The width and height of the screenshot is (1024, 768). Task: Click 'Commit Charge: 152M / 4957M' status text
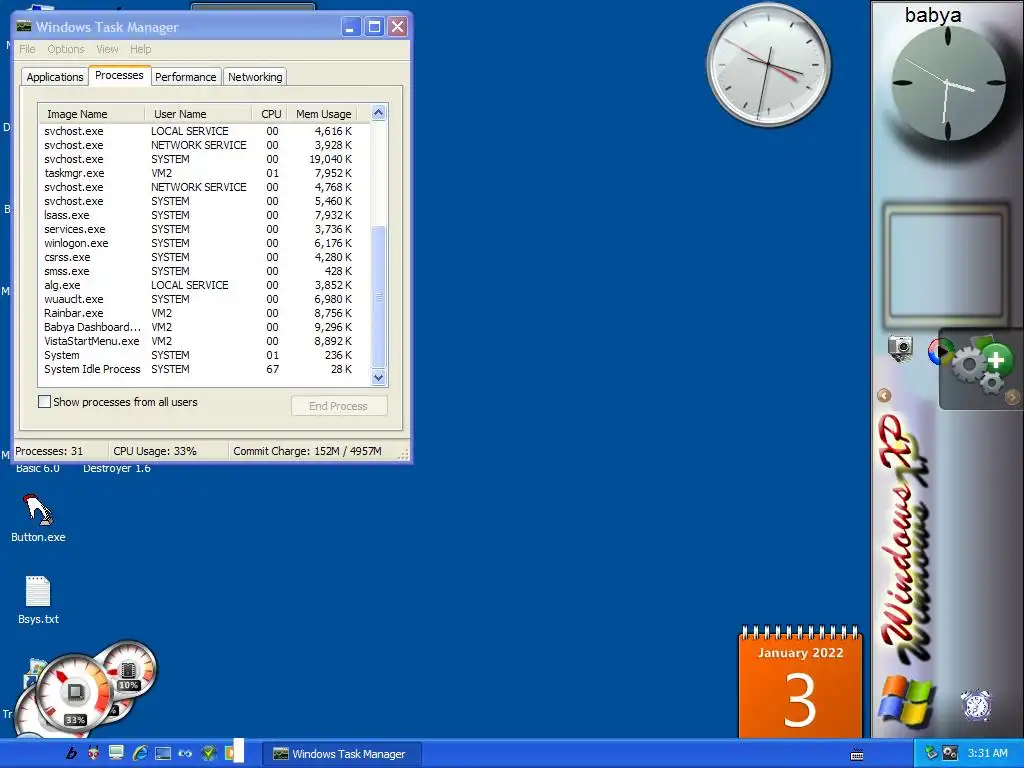pyautogui.click(x=307, y=451)
